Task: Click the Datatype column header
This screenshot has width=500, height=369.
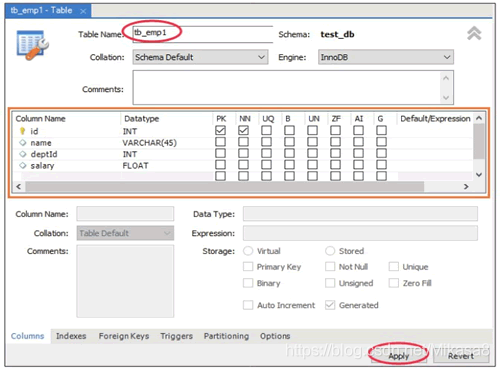Action: coord(166,119)
